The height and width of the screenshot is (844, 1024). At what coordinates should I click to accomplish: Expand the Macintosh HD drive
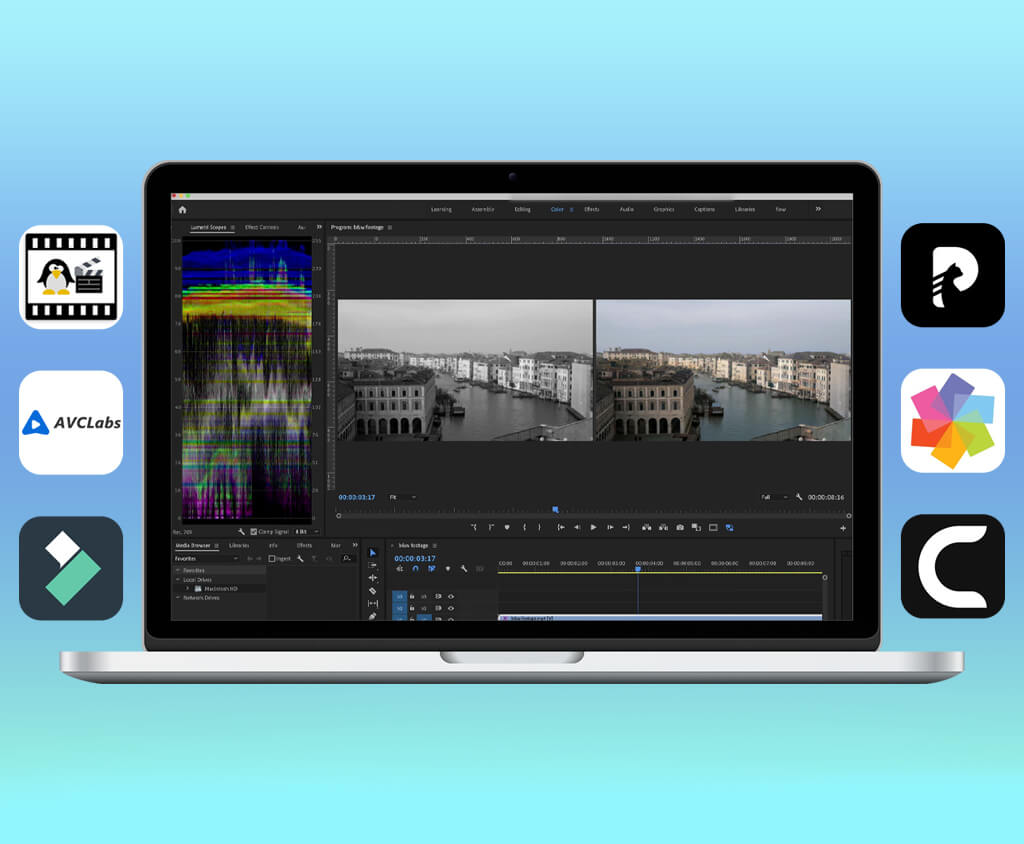[x=188, y=589]
